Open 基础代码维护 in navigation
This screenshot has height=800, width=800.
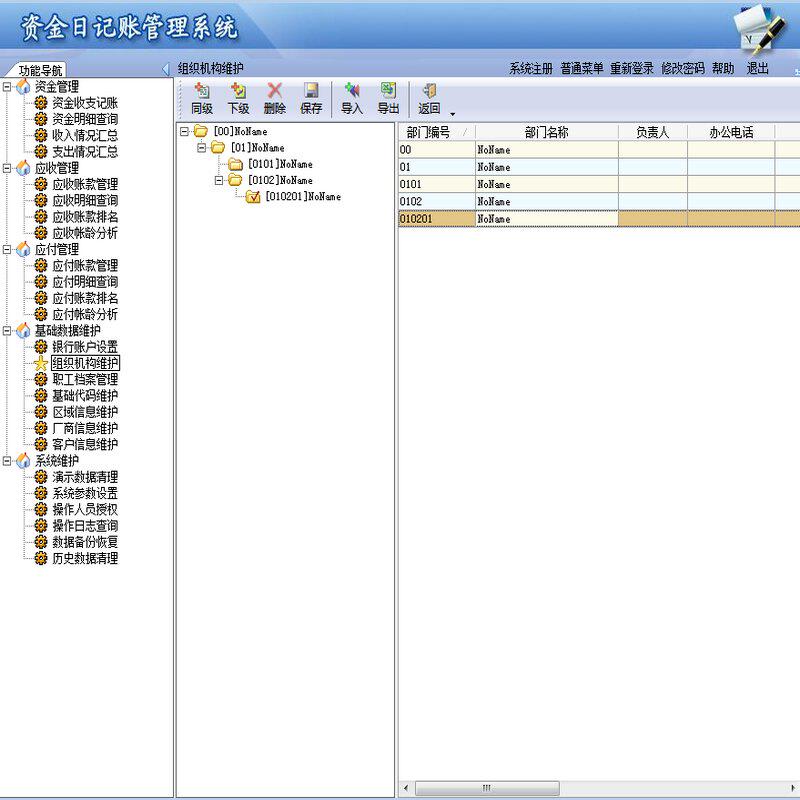[85, 396]
